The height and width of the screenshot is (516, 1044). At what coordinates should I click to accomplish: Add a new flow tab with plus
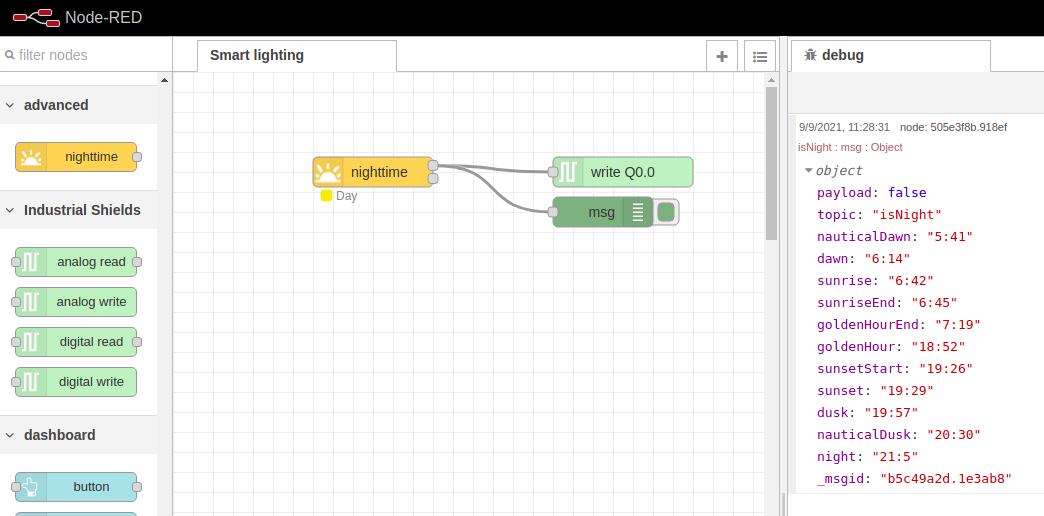722,56
